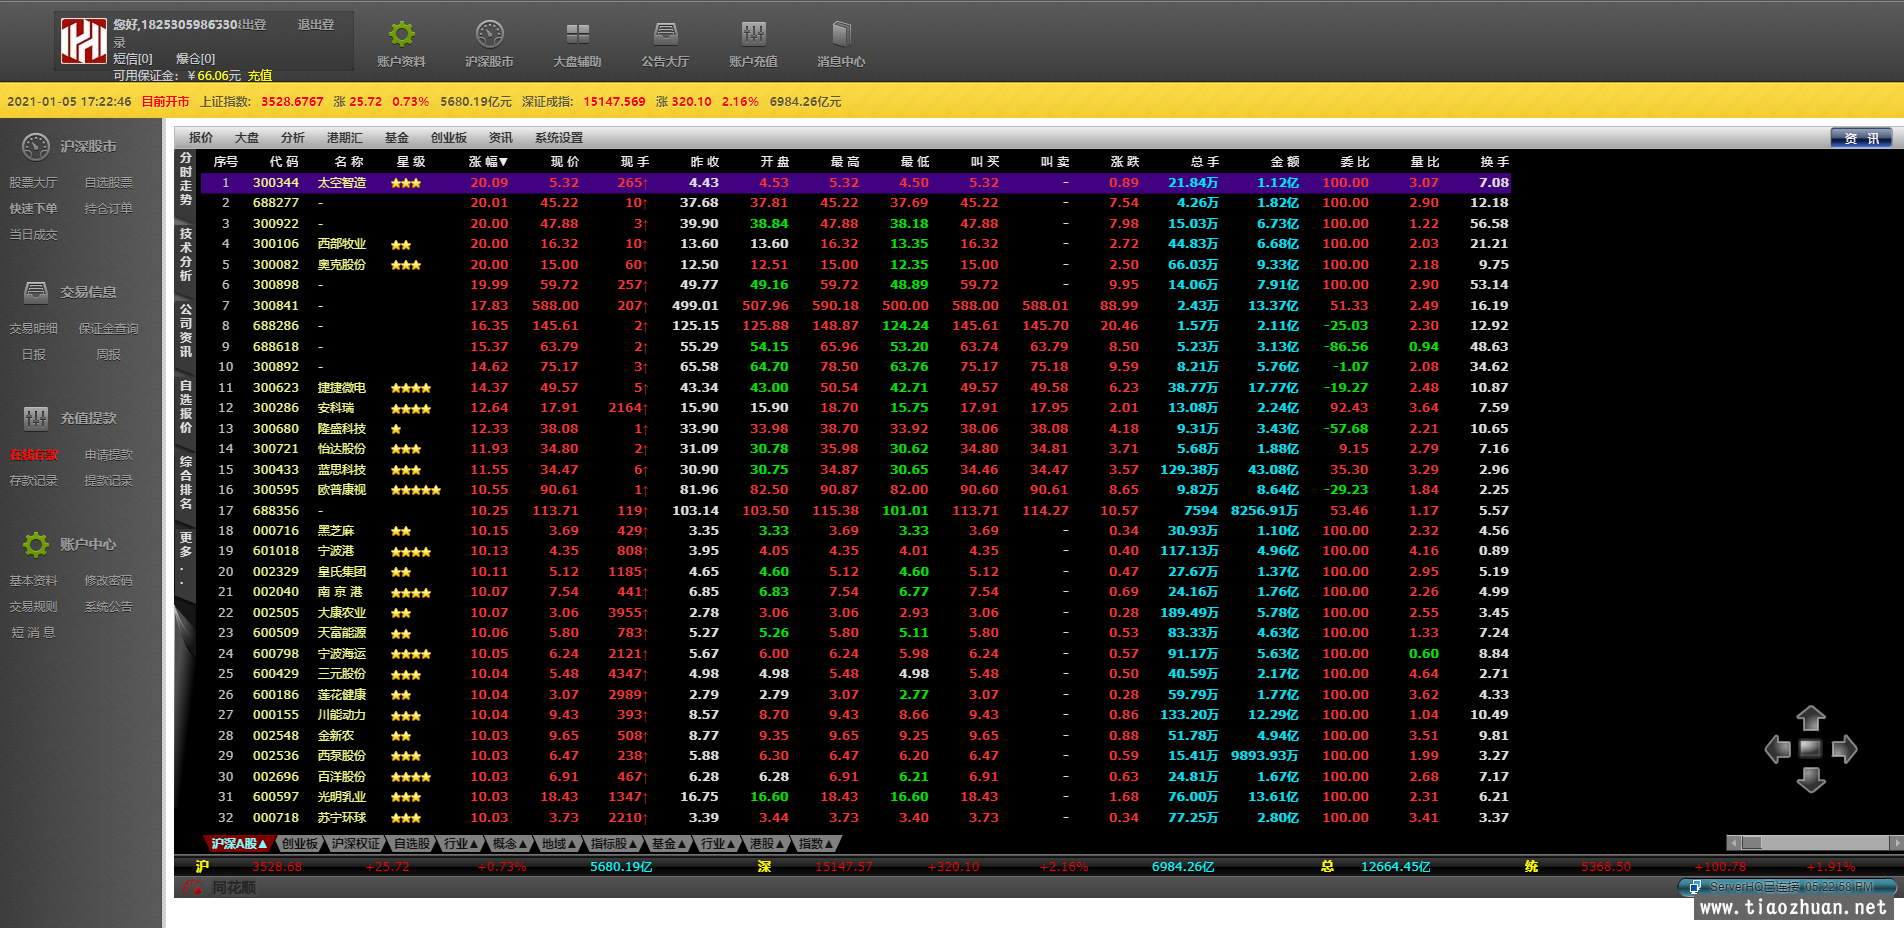Screen dimensions: 1904x928
Task: Open the 系统设置 menu
Action: 559,138
